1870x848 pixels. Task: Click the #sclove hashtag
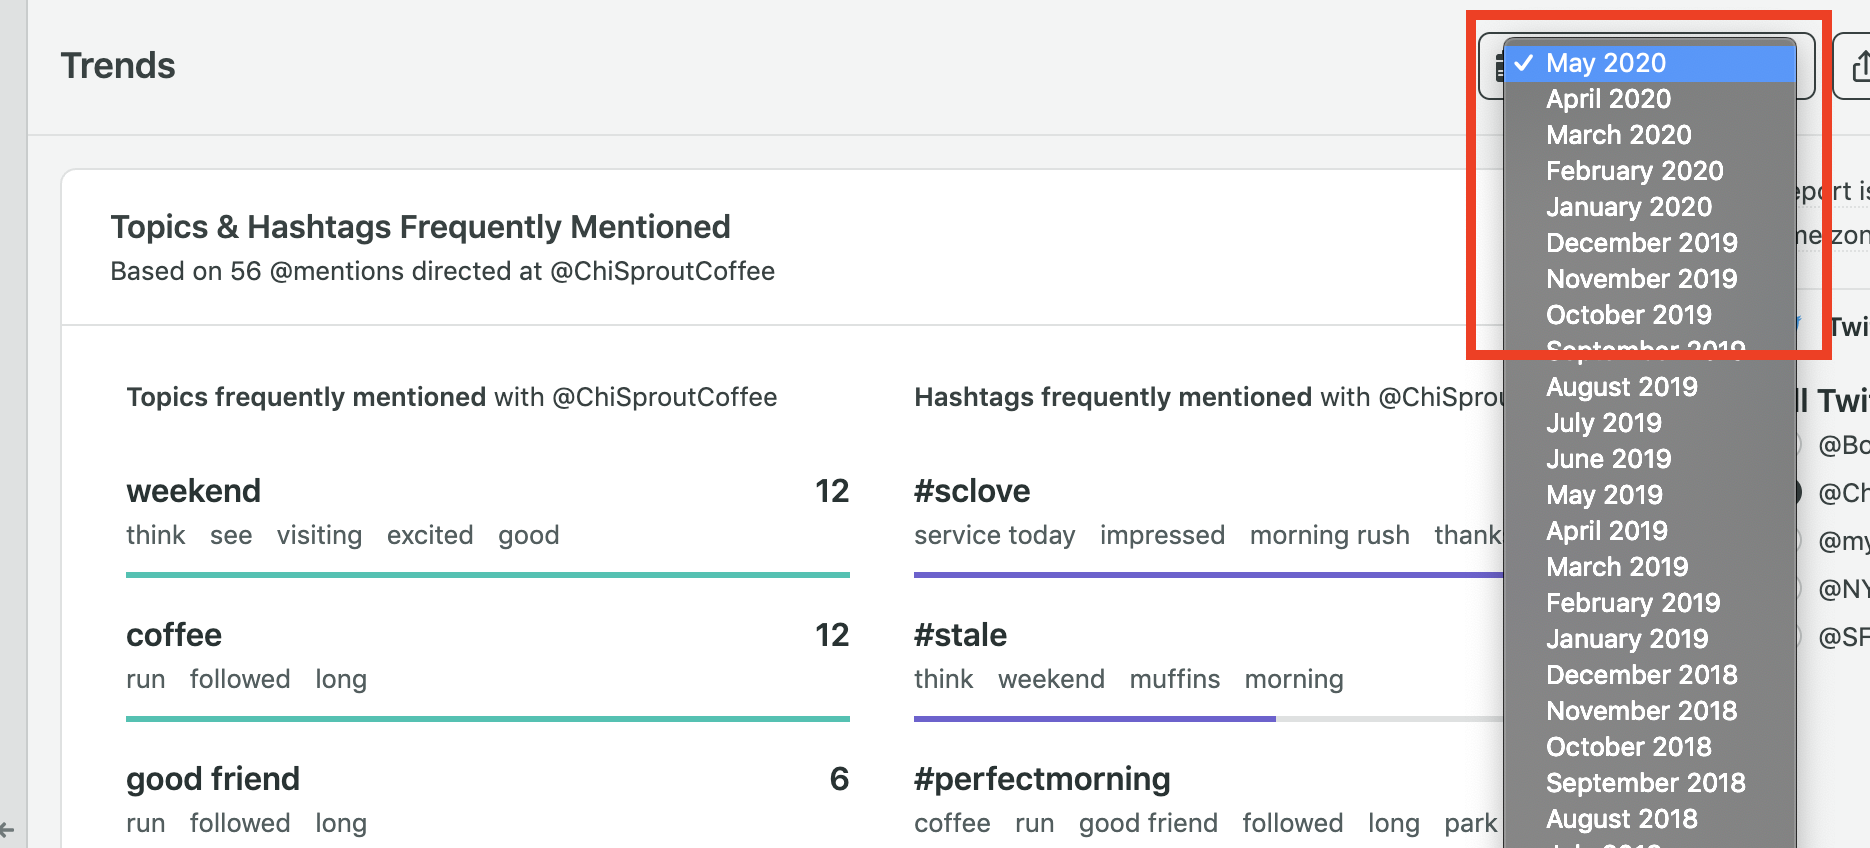point(972,491)
